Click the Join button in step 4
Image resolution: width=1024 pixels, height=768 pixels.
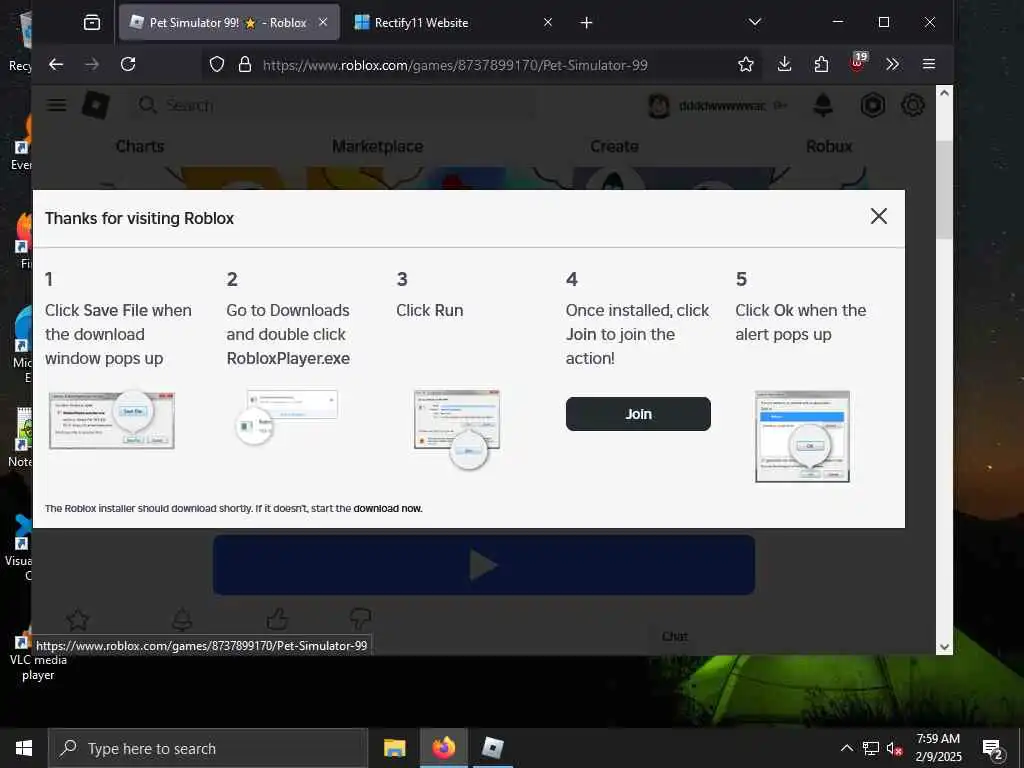click(x=638, y=414)
